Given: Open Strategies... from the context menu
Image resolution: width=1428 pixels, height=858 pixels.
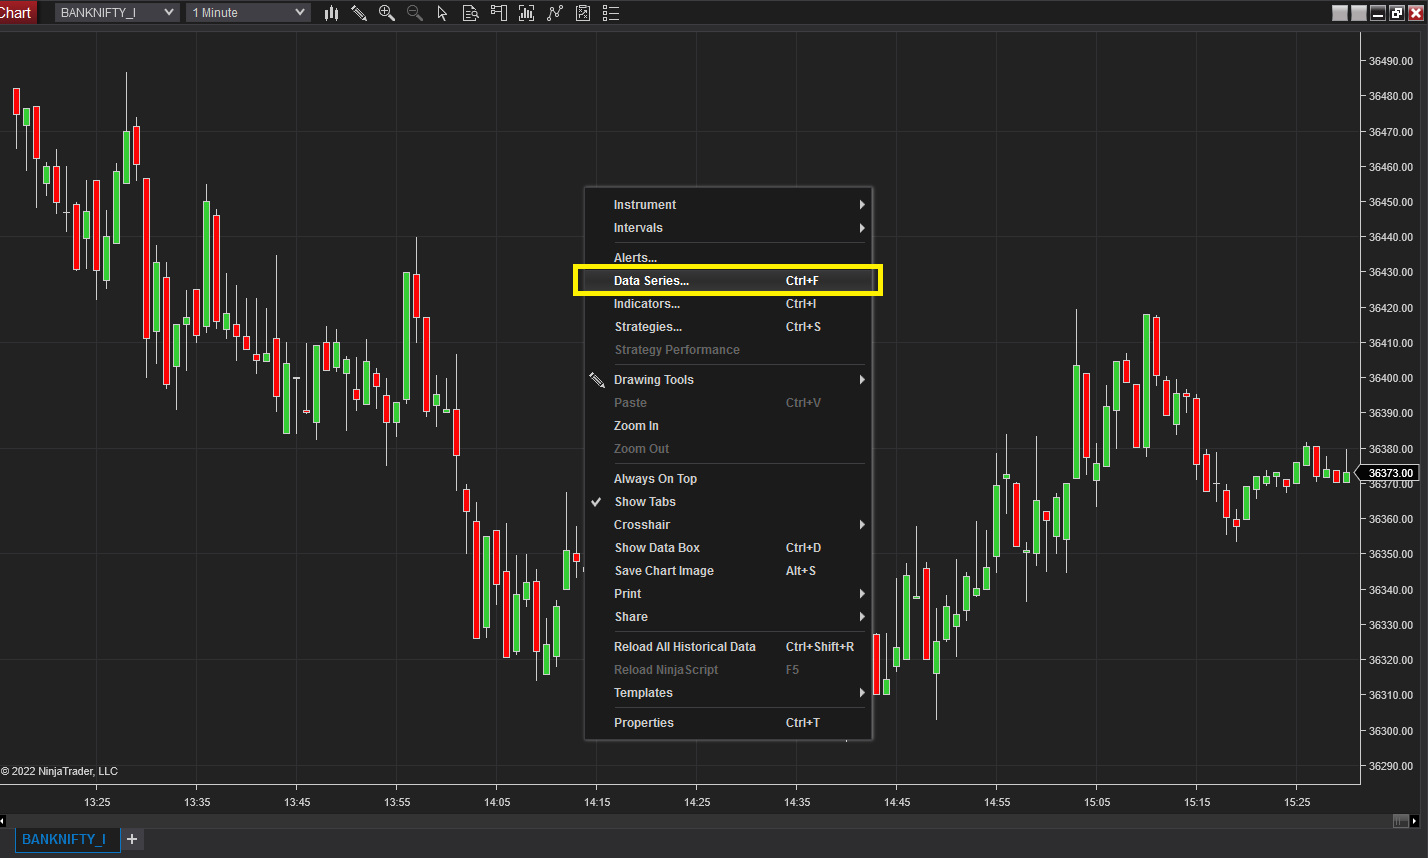Looking at the screenshot, I should point(729,327).
